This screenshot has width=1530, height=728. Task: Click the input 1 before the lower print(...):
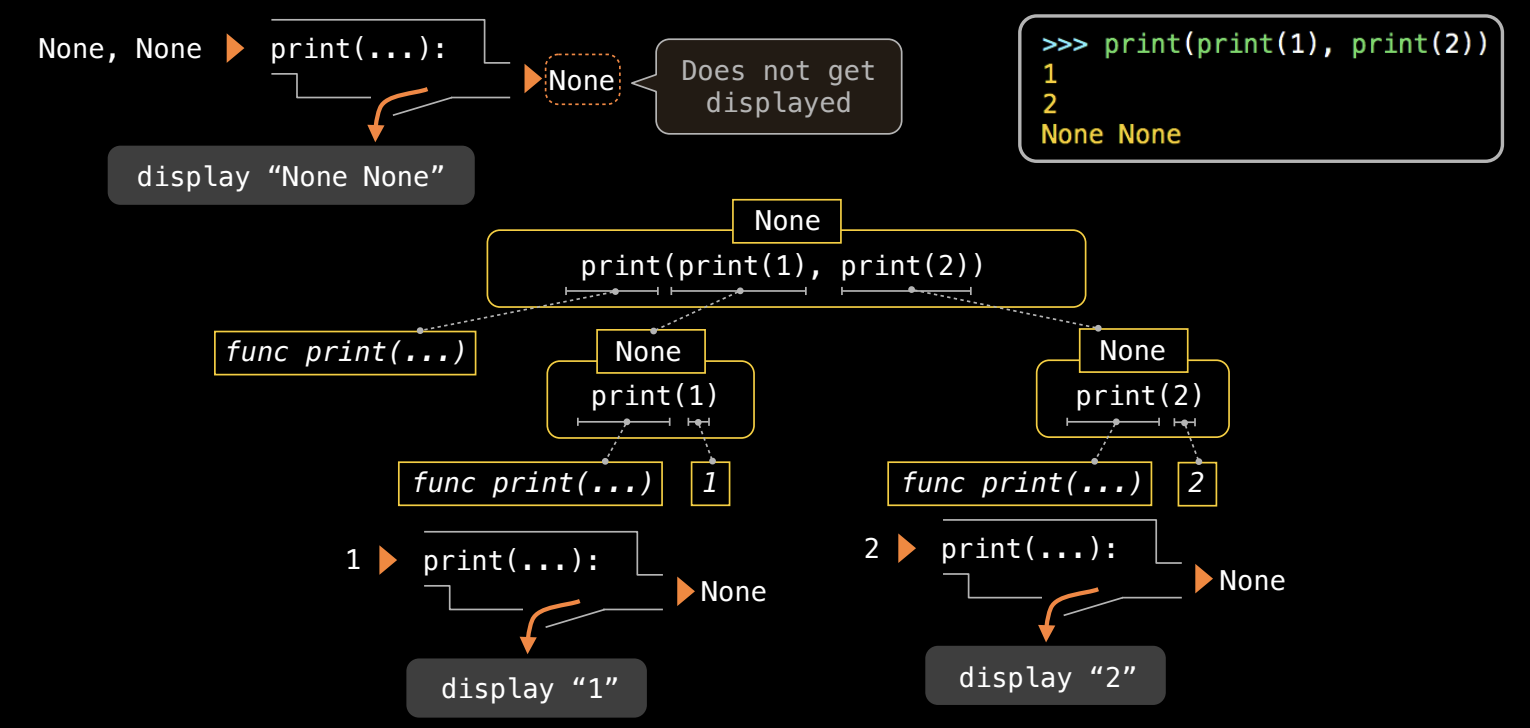353,560
